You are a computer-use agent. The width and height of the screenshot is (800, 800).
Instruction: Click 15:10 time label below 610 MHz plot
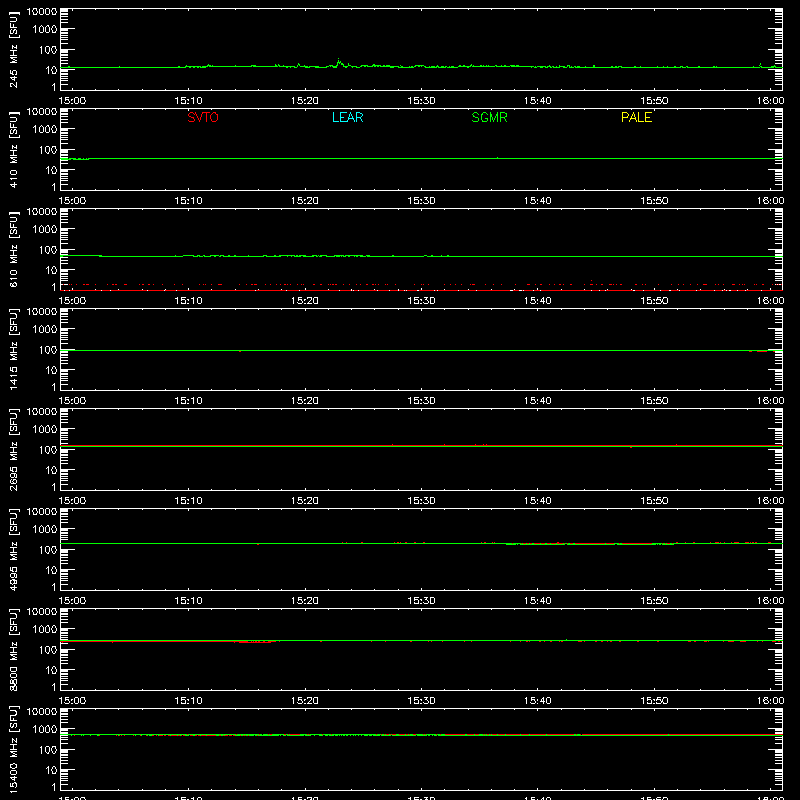(188, 301)
